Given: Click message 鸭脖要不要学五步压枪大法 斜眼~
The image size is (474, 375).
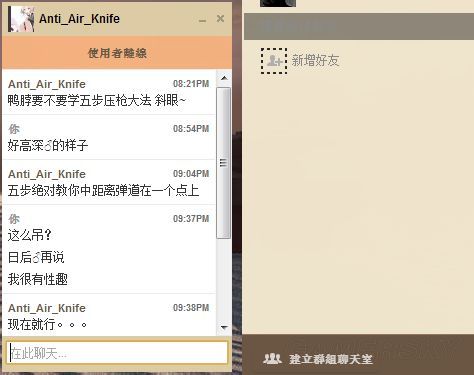Looking at the screenshot, I should point(97,100).
